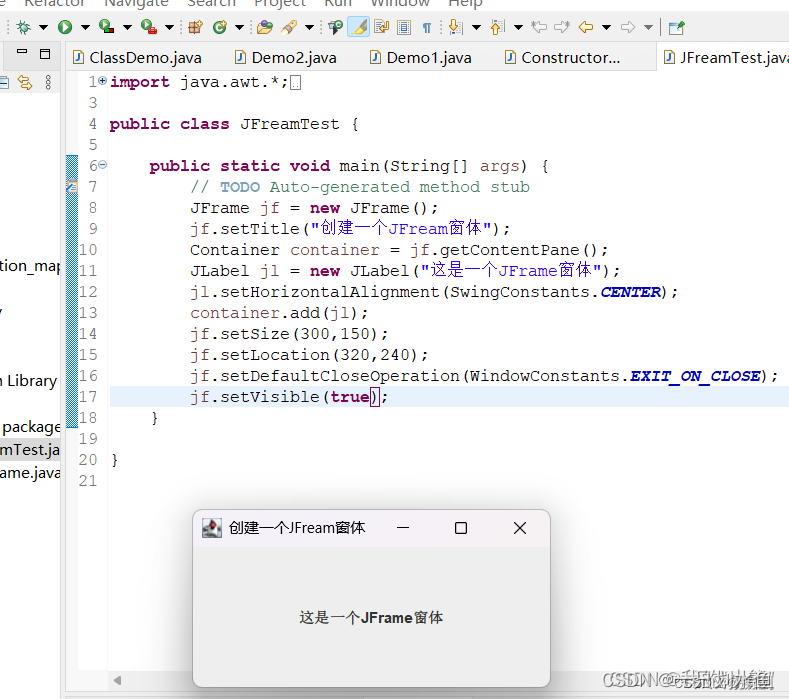Click the Open Type folder icon
The height and width of the screenshot is (699, 789).
point(265,27)
